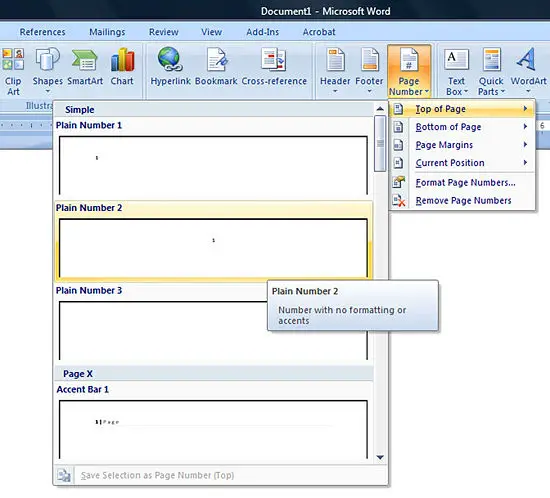Expand the Top of Page submenu arrow
The width and height of the screenshot is (550, 498).
pos(525,109)
